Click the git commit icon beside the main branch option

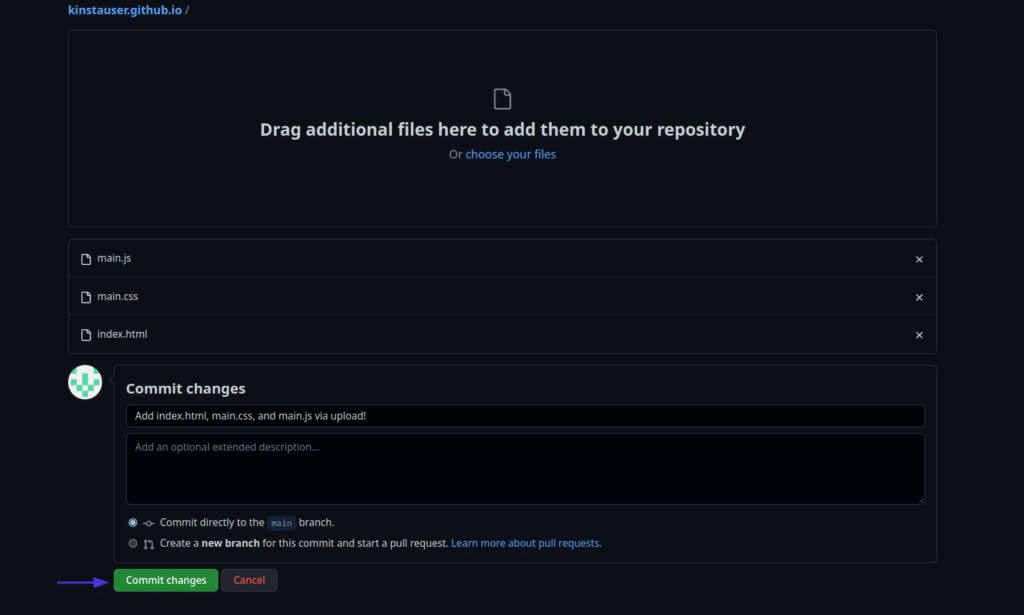149,523
